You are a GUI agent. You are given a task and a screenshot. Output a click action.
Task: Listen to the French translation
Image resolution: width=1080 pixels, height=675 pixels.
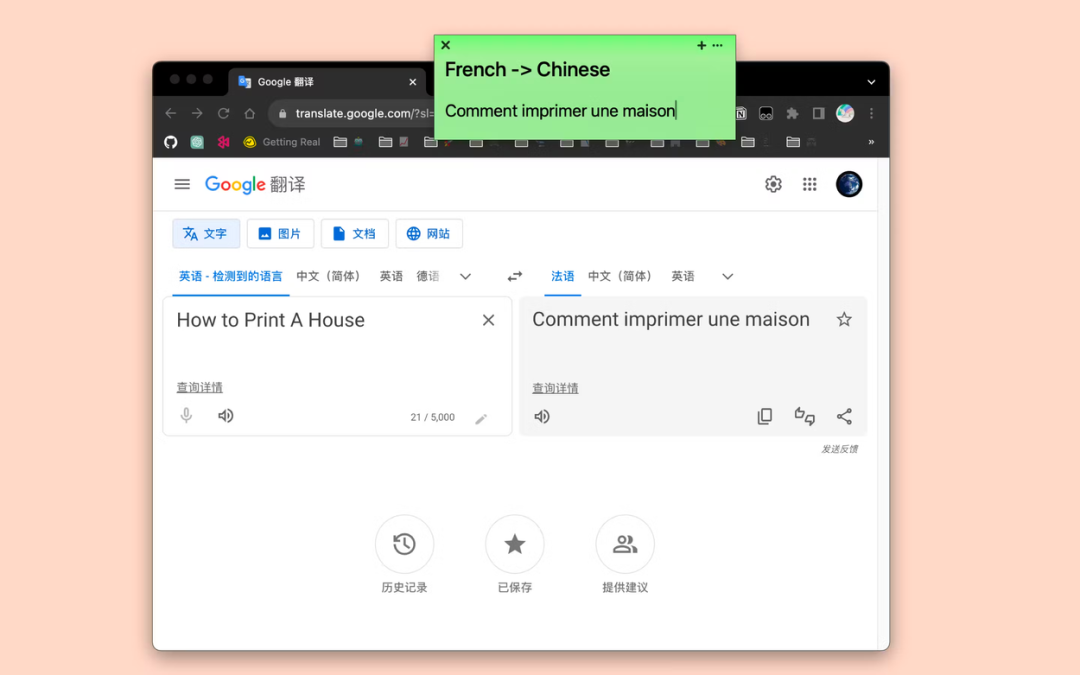(542, 416)
